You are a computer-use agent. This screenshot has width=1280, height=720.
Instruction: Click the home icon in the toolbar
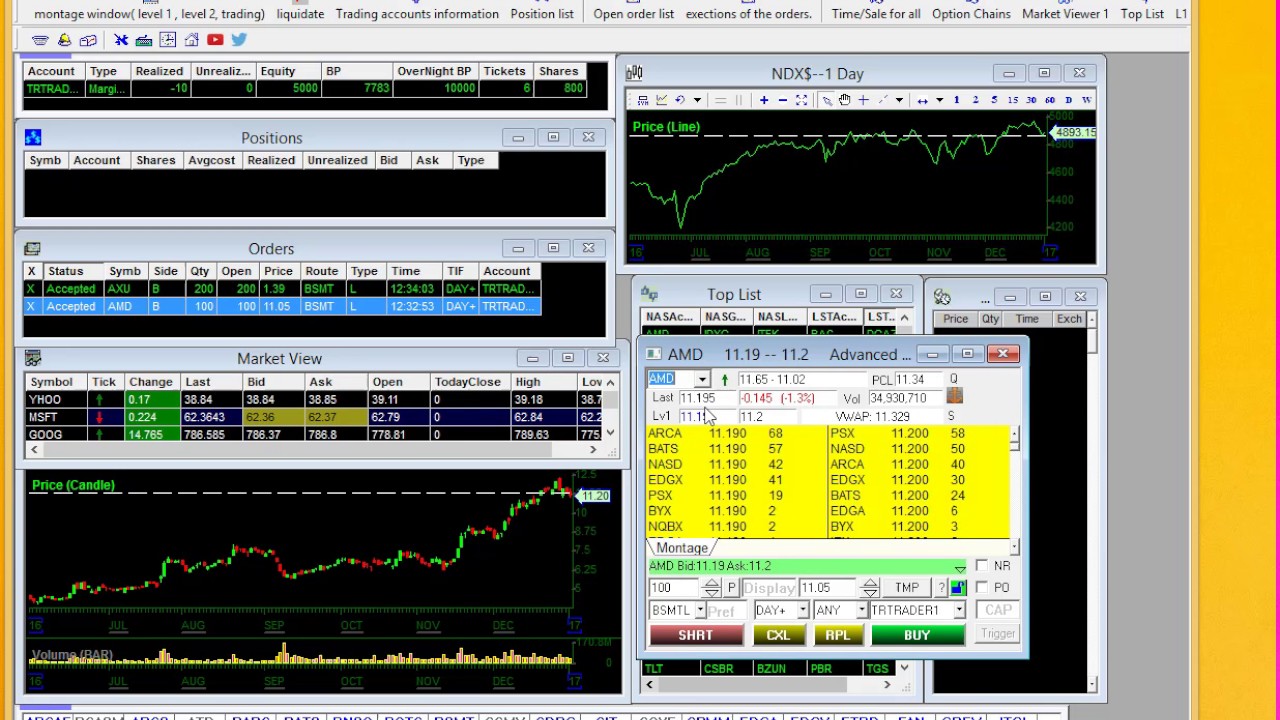191,40
